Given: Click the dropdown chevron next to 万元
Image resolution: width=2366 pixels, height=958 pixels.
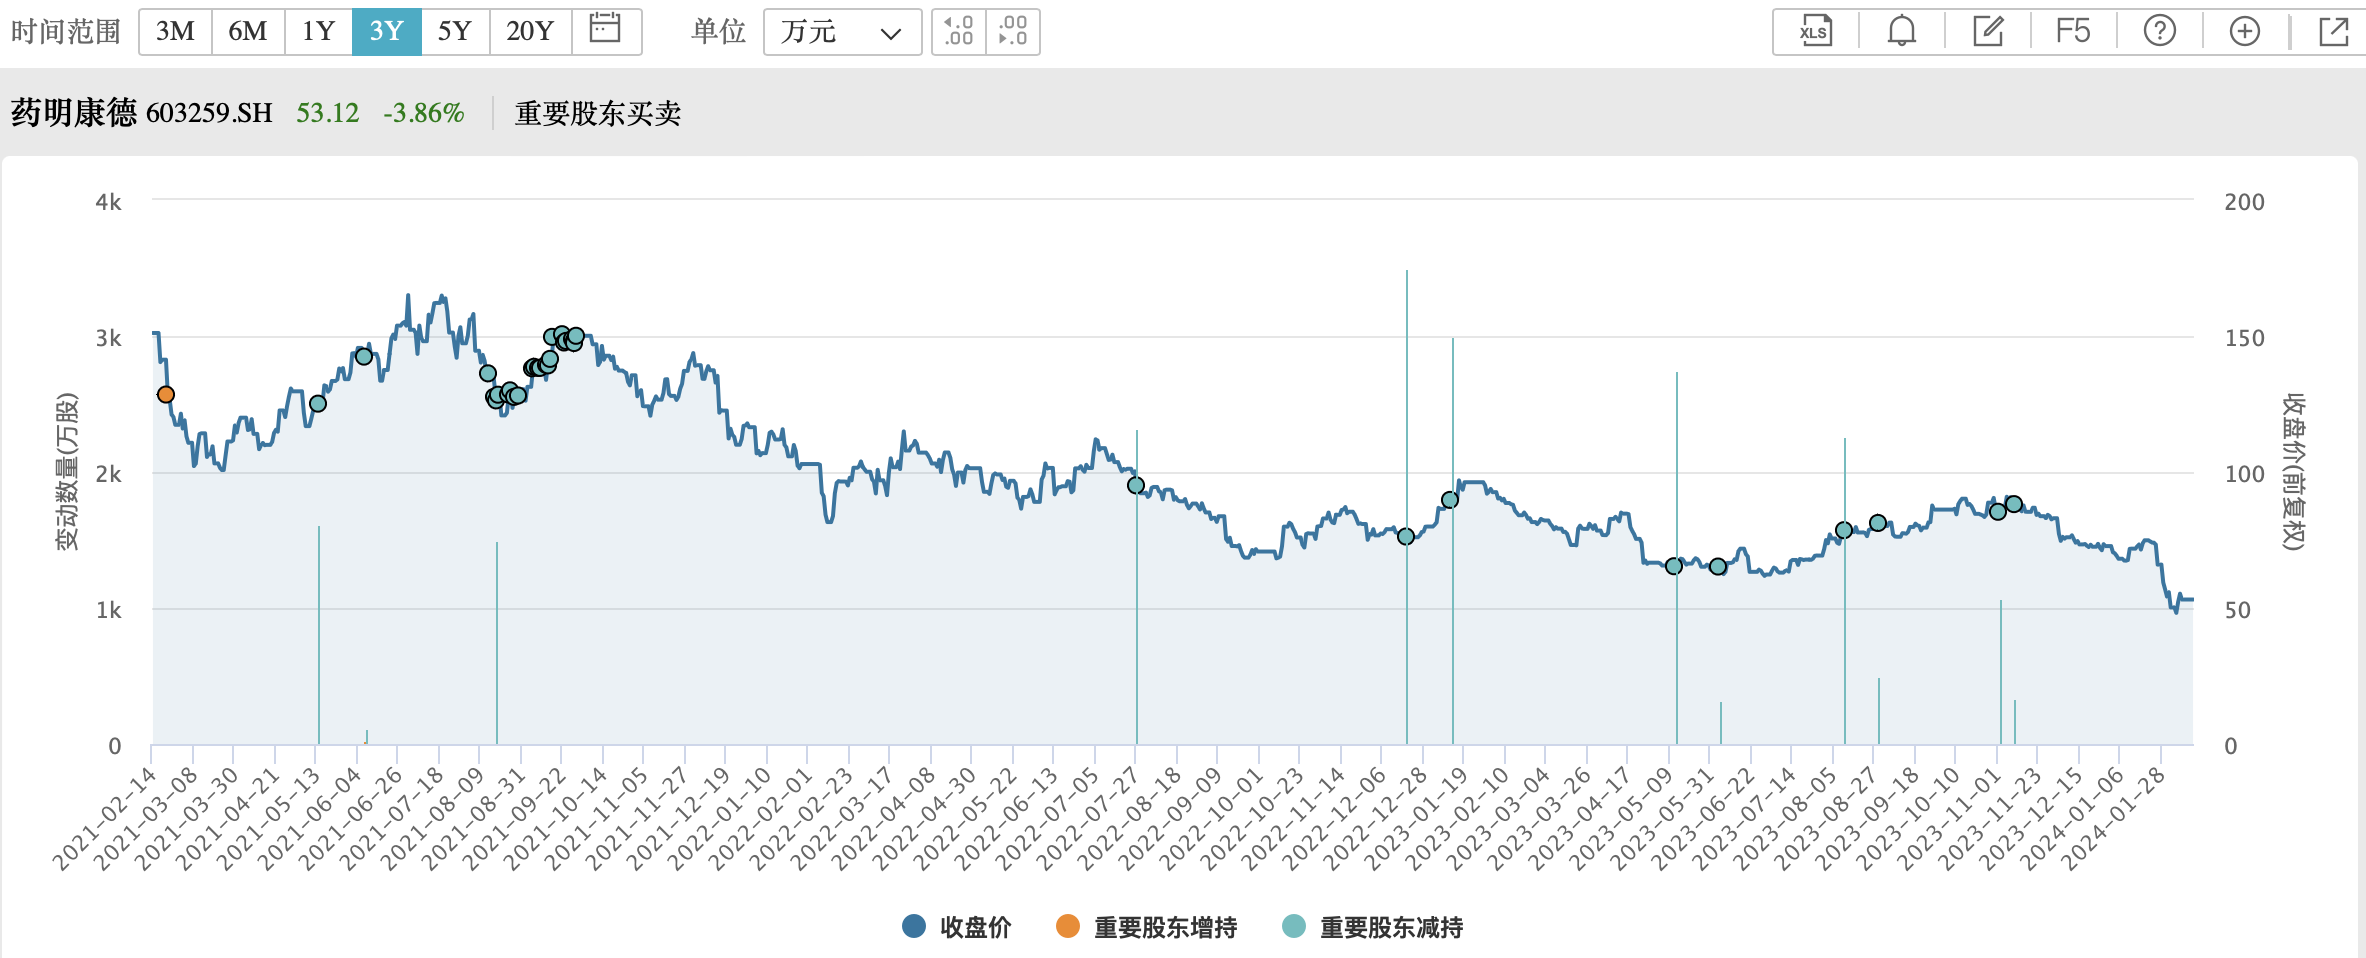Looking at the screenshot, I should [895, 31].
